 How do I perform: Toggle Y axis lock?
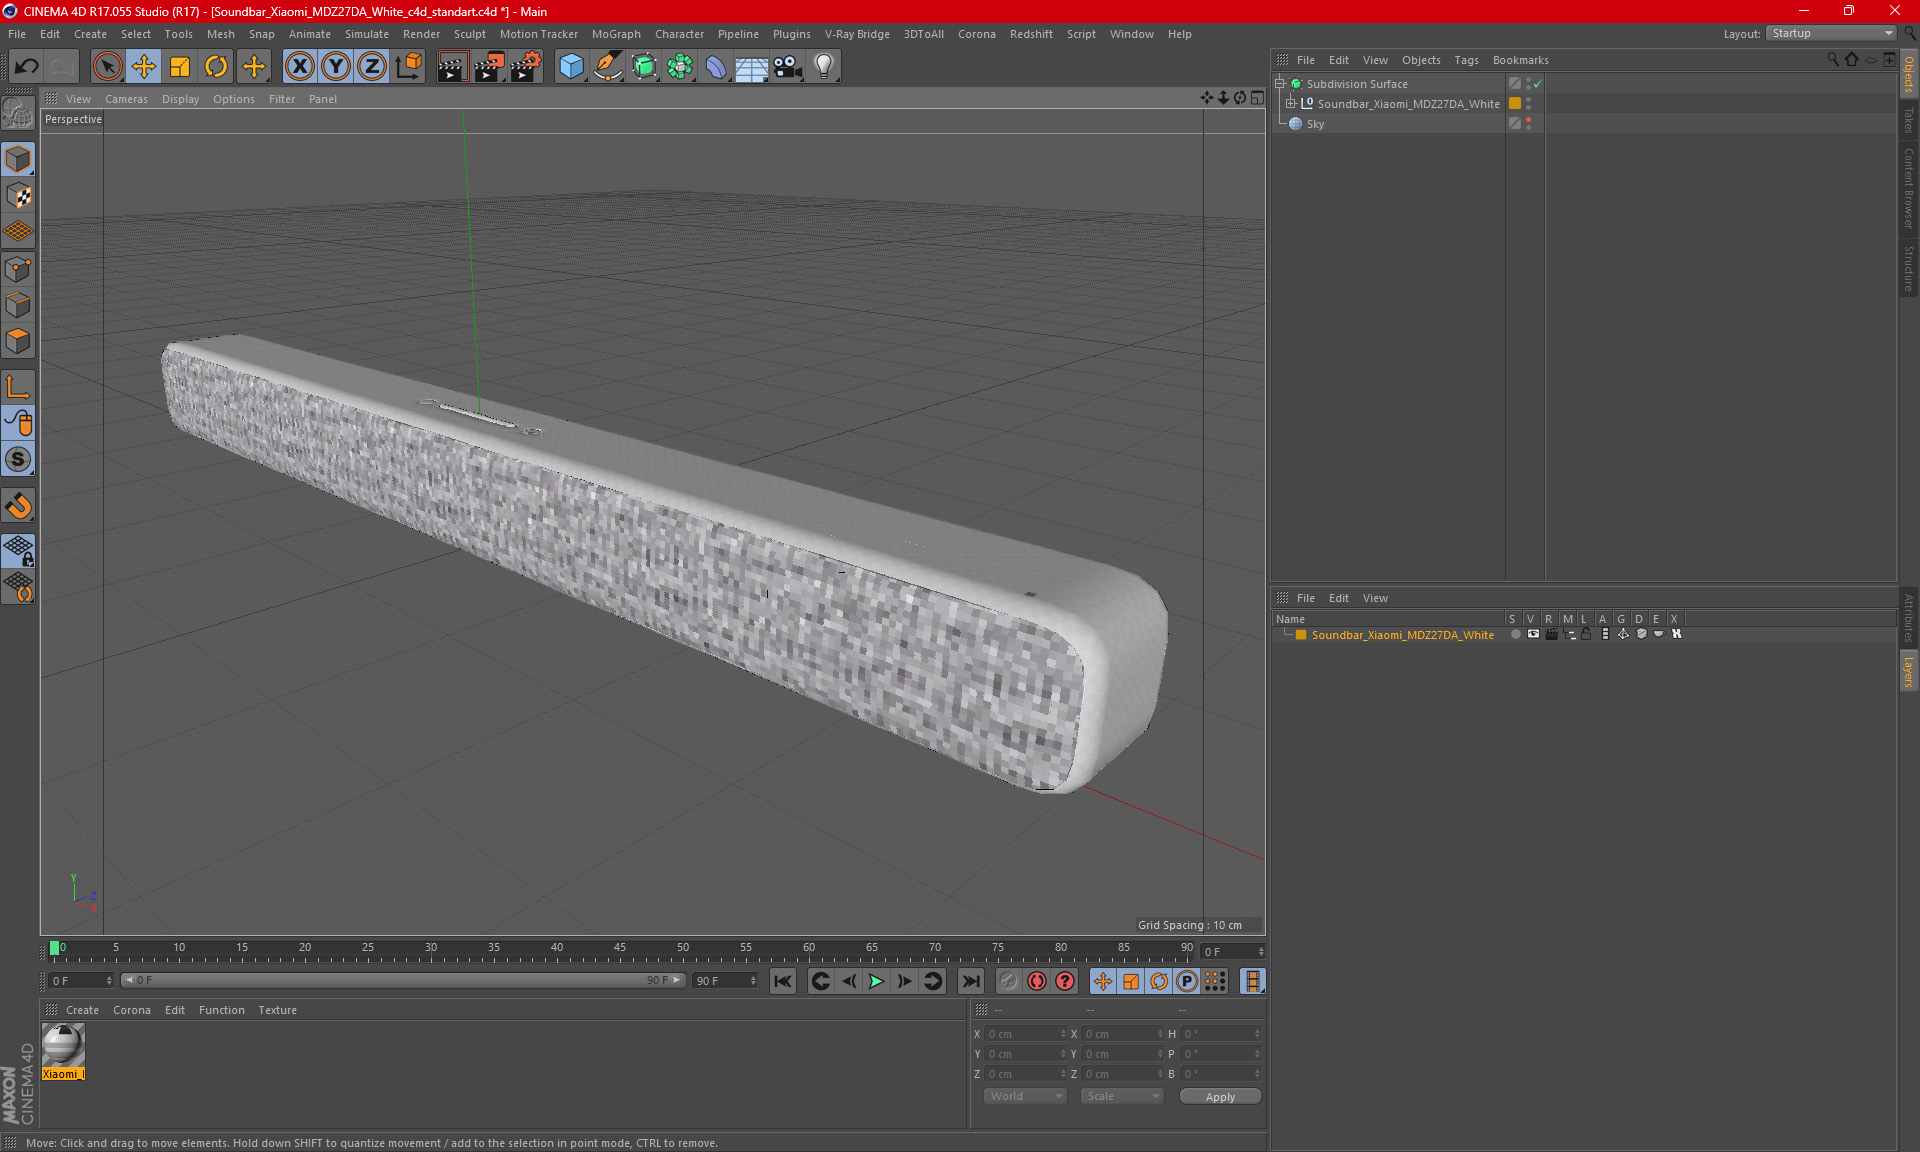tap(336, 66)
